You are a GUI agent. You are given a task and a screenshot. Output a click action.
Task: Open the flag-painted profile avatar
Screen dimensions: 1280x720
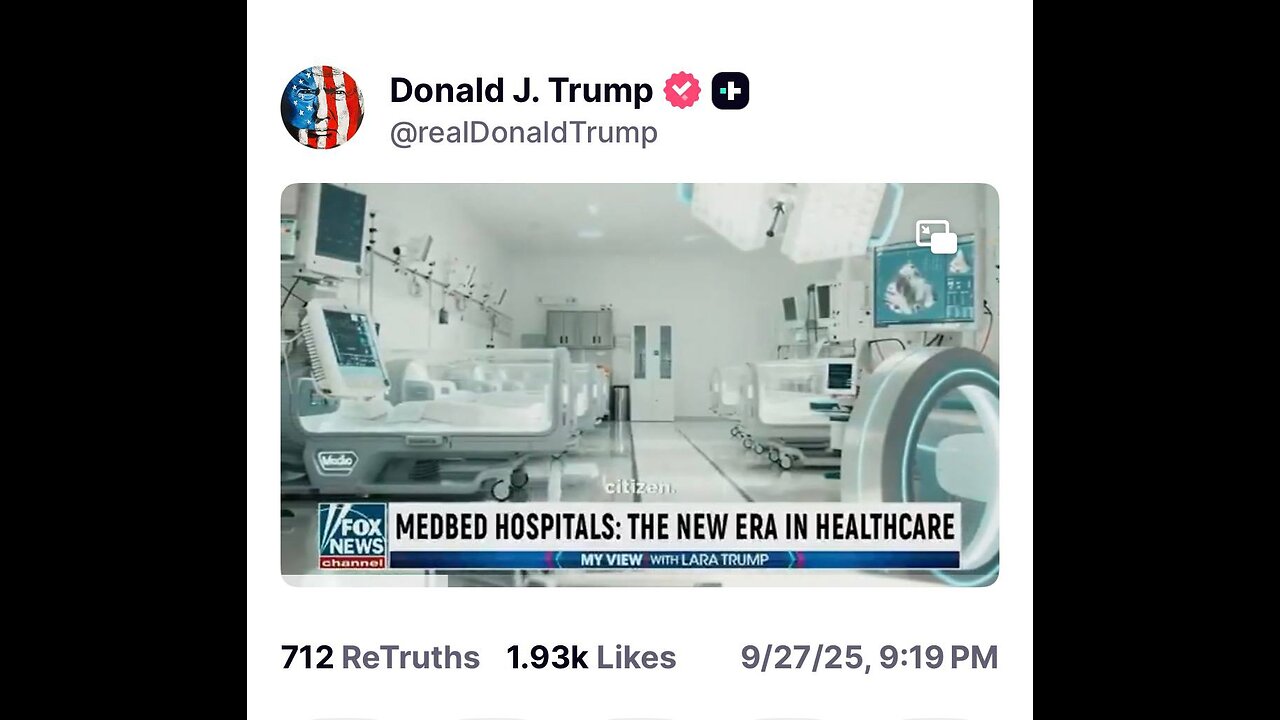322,107
